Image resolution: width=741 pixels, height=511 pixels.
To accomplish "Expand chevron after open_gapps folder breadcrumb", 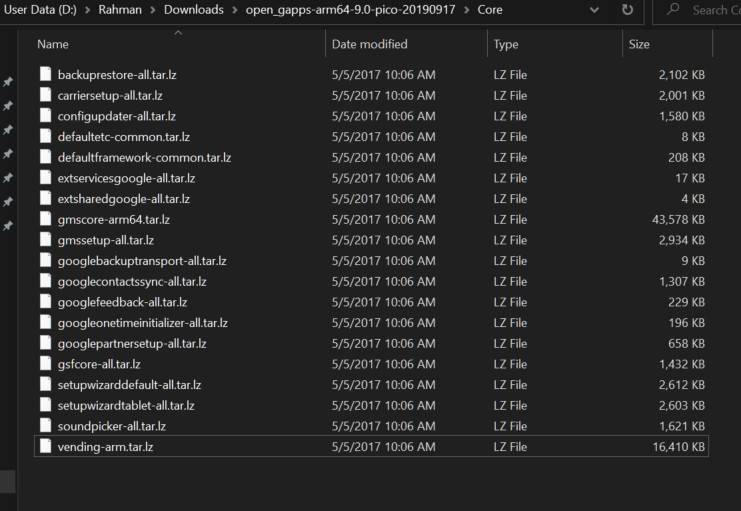I will pyautogui.click(x=466, y=10).
